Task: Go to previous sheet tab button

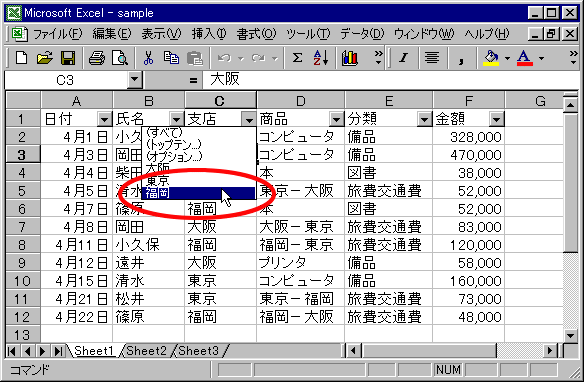Action: (27, 351)
